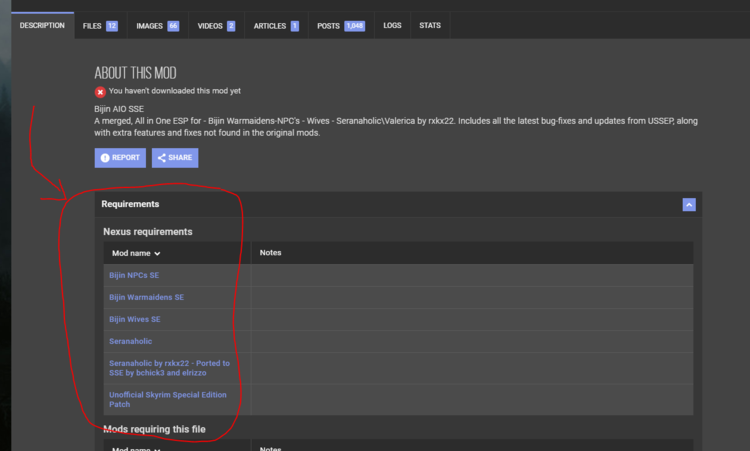Open the Logs tab
The image size is (750, 451).
(392, 25)
